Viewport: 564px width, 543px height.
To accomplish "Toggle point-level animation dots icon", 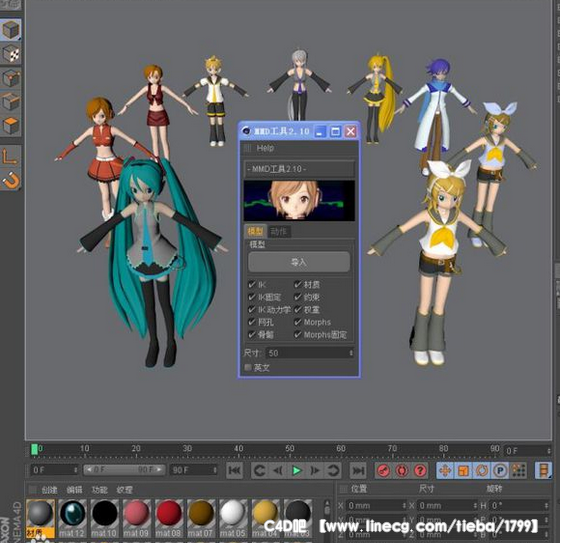I will [x=519, y=470].
